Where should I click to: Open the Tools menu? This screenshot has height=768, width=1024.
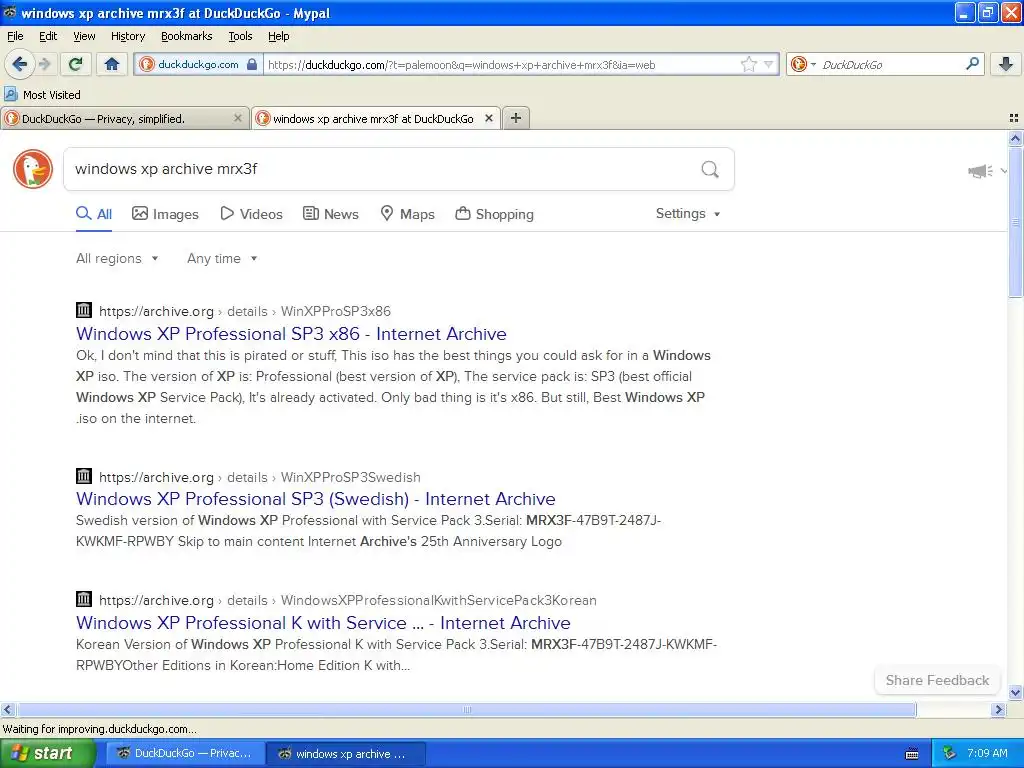point(240,36)
